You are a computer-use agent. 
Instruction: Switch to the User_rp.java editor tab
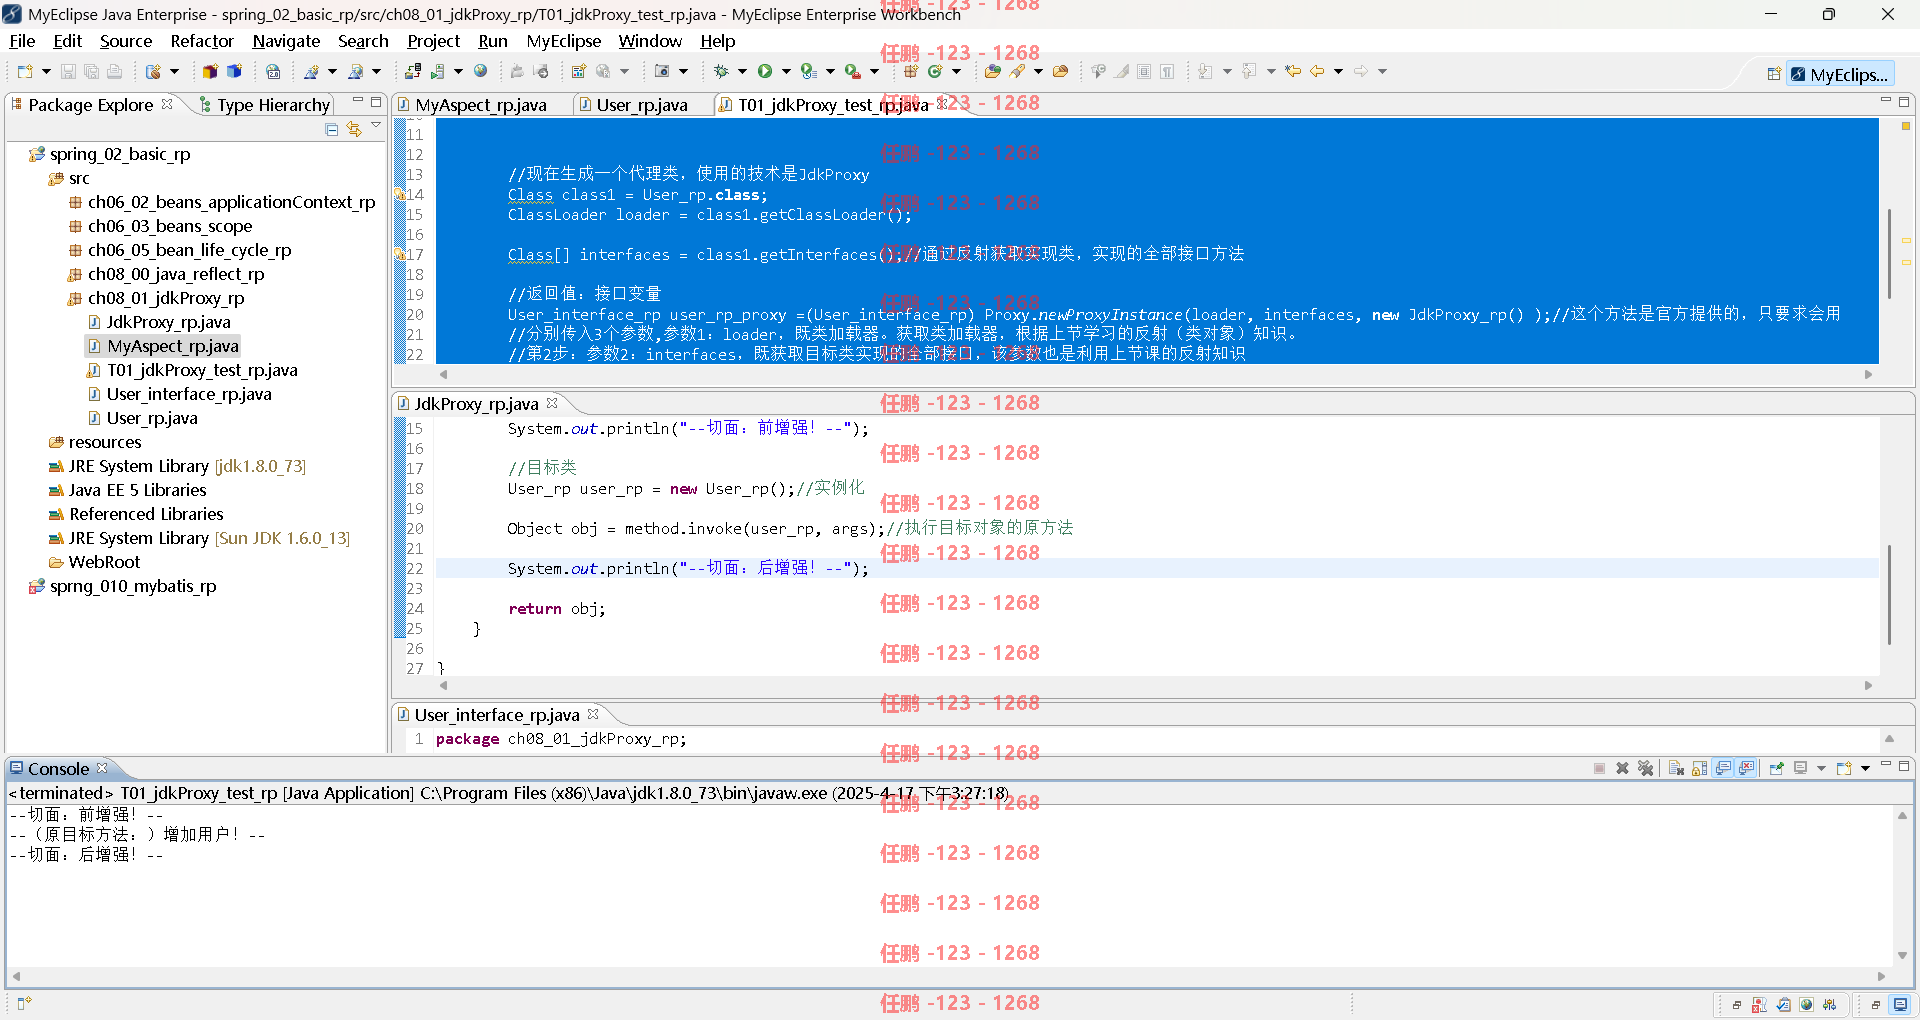point(633,105)
